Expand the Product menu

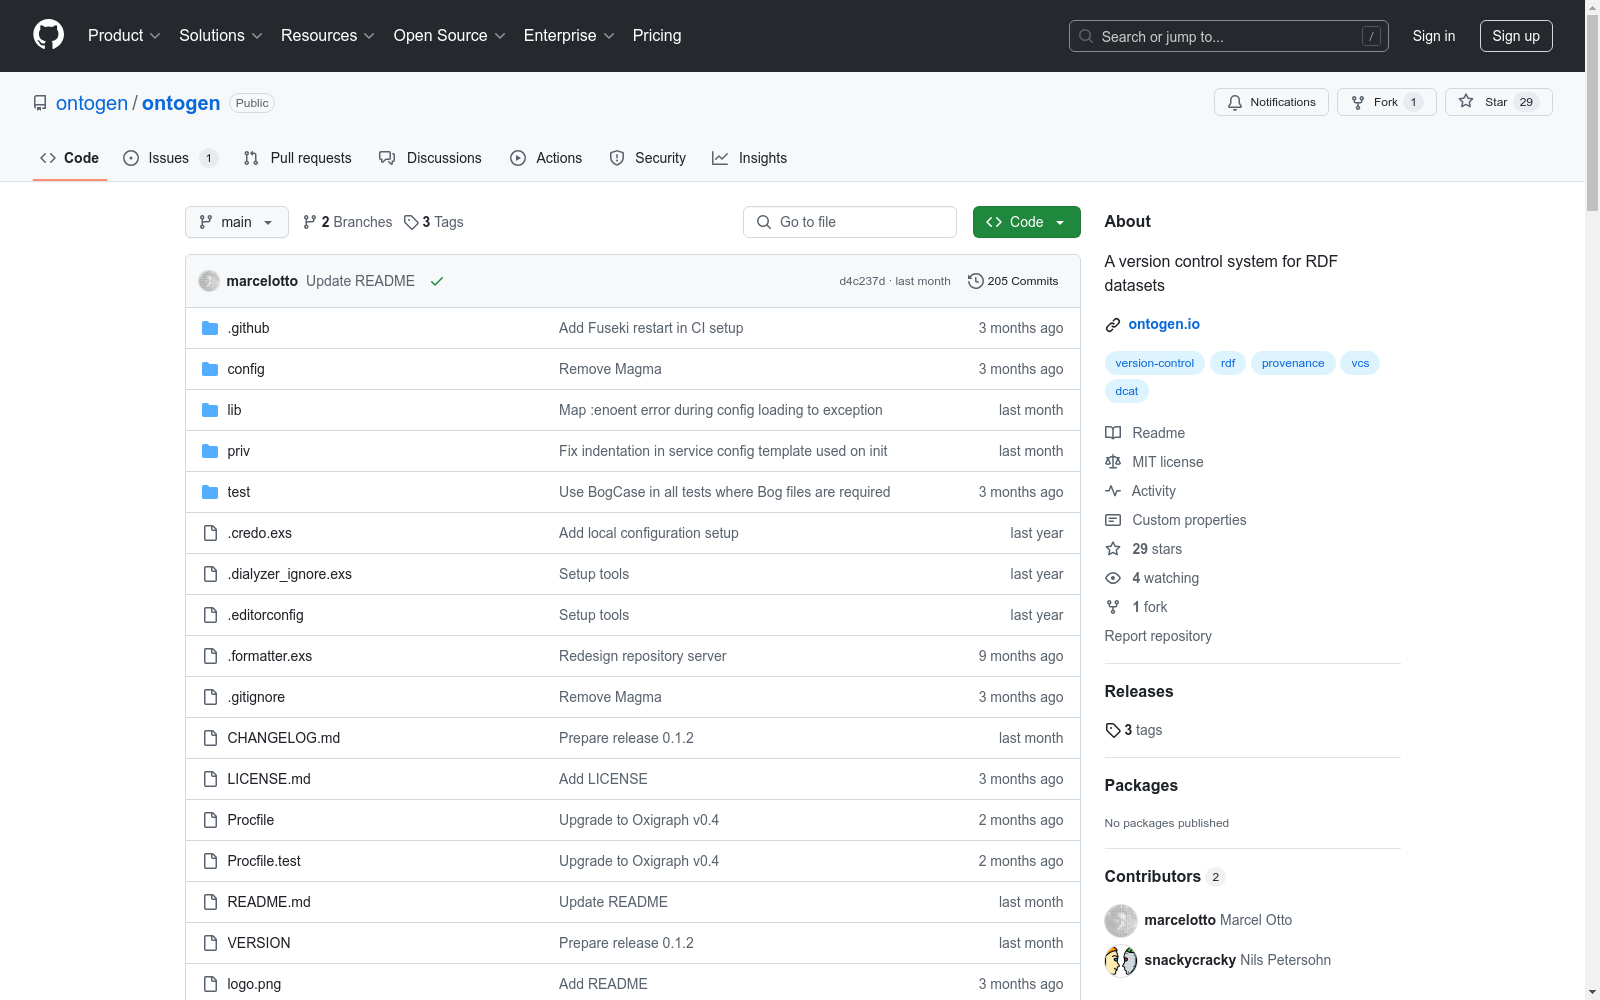[124, 35]
